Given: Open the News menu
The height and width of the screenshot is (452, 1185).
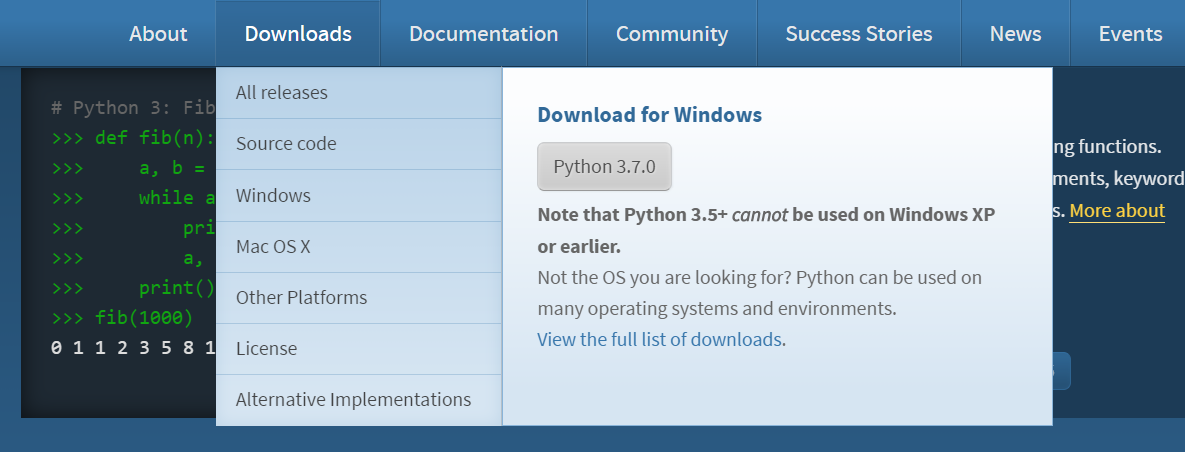Looking at the screenshot, I should pyautogui.click(x=1015, y=33).
